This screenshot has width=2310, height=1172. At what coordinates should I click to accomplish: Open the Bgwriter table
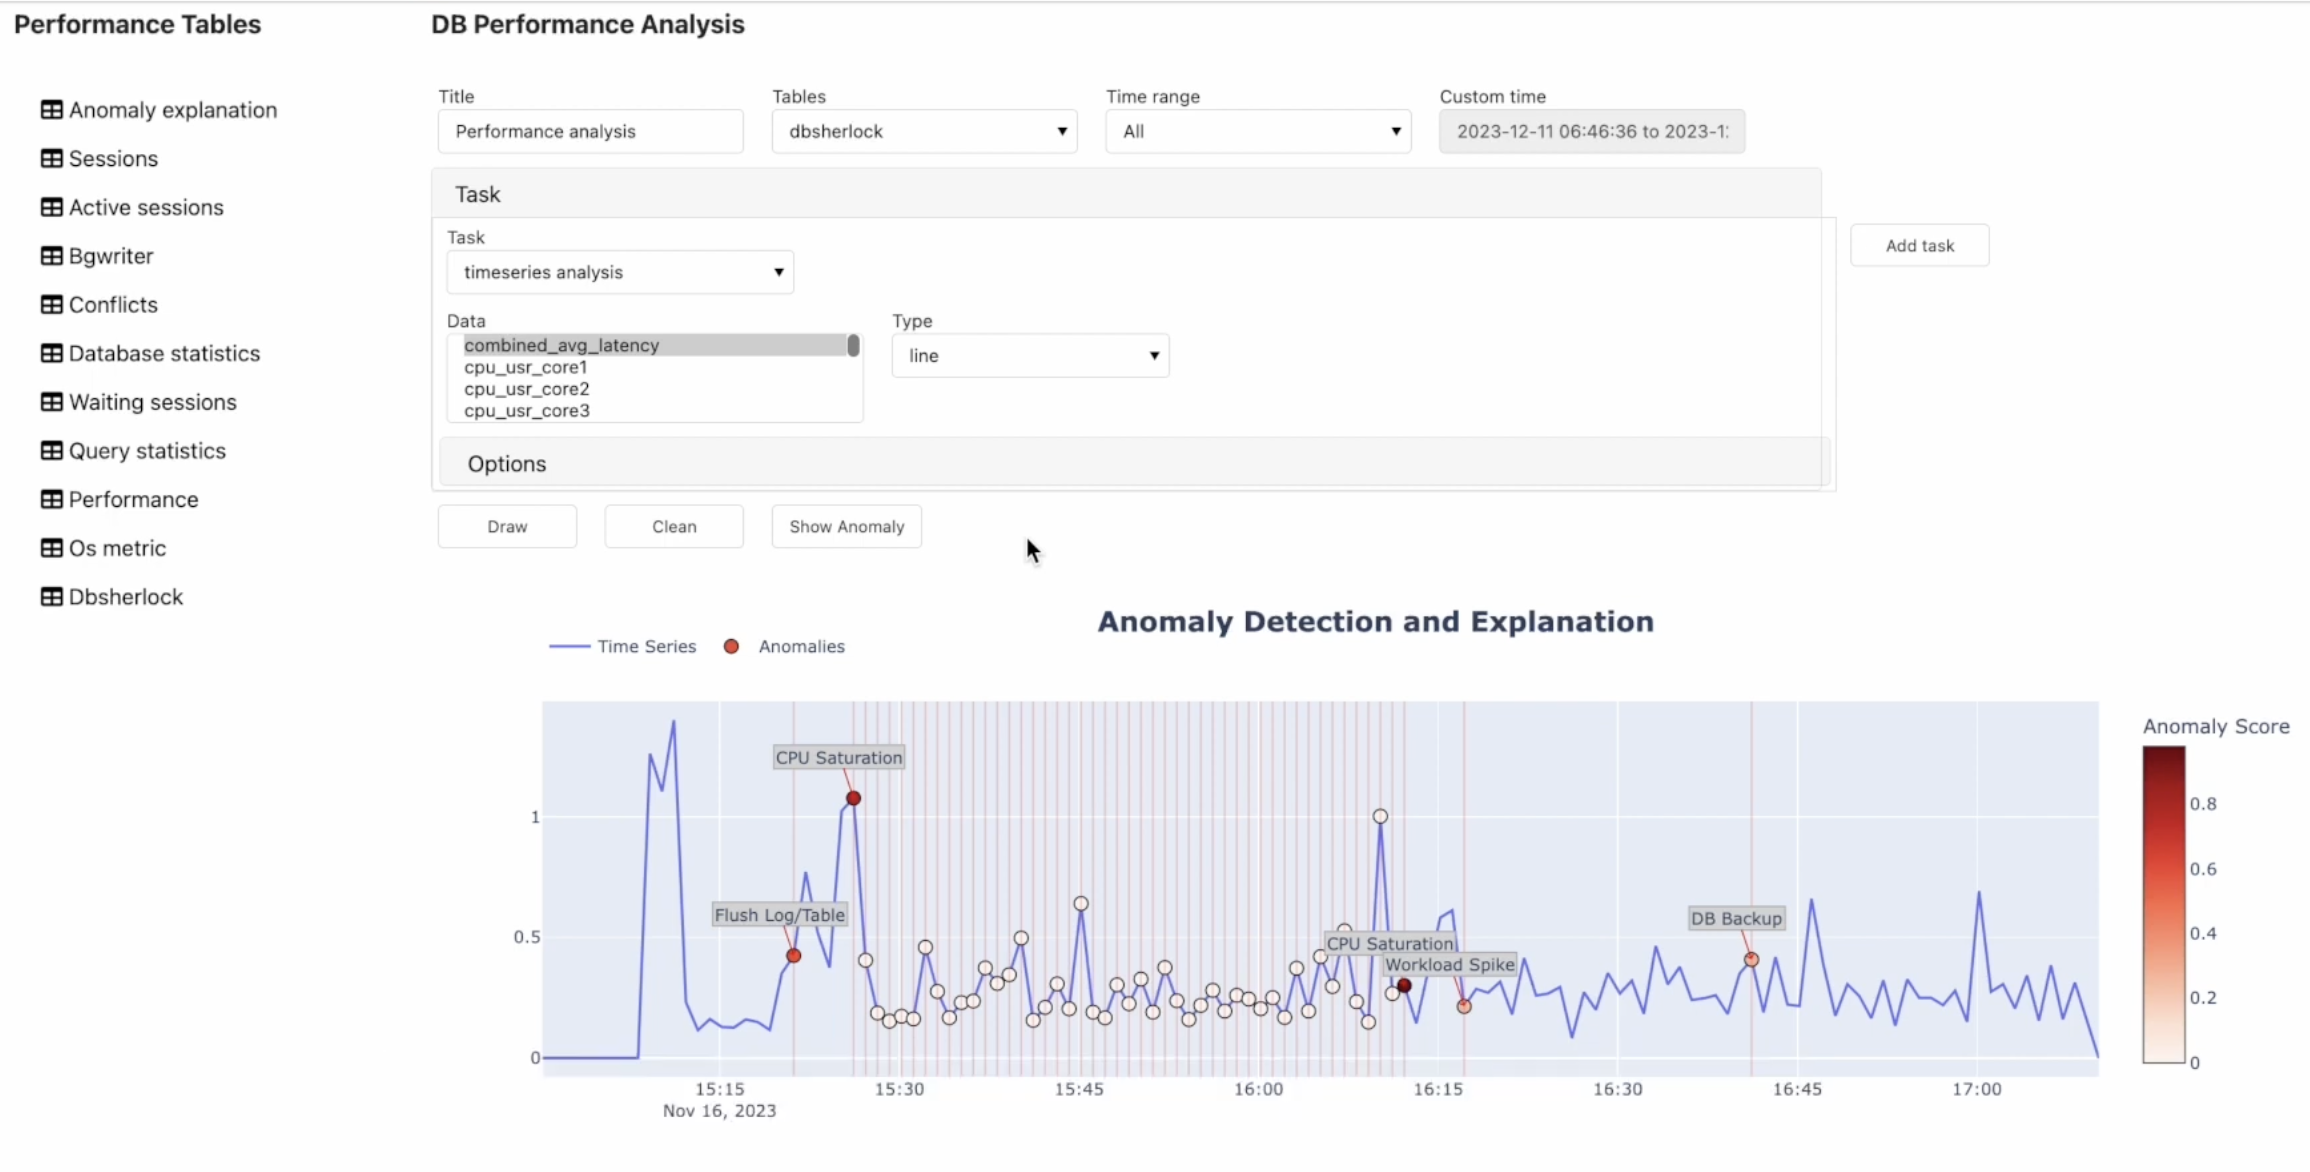pyautogui.click(x=111, y=256)
